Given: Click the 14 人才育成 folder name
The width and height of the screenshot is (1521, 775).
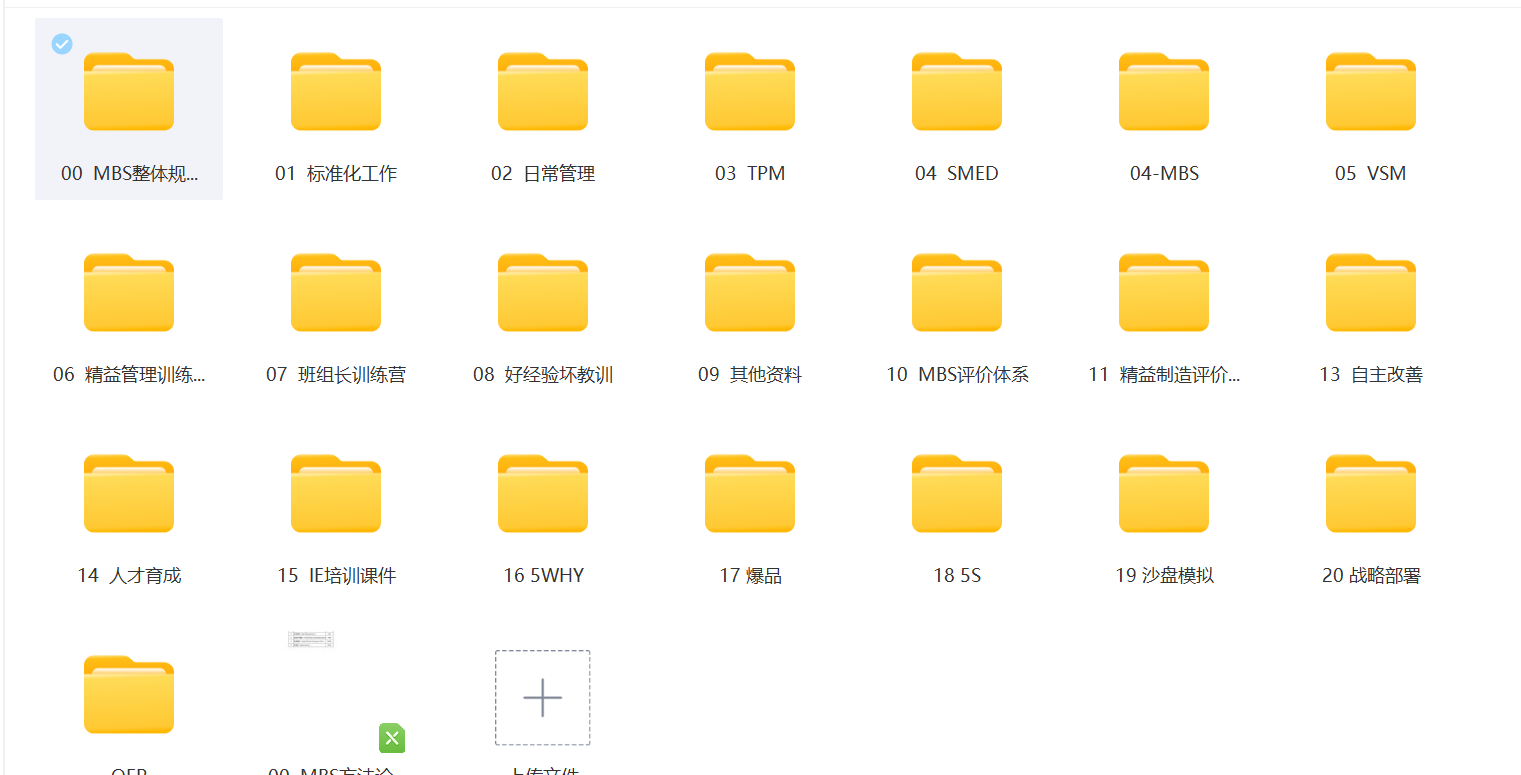Looking at the screenshot, I should click(x=129, y=576).
